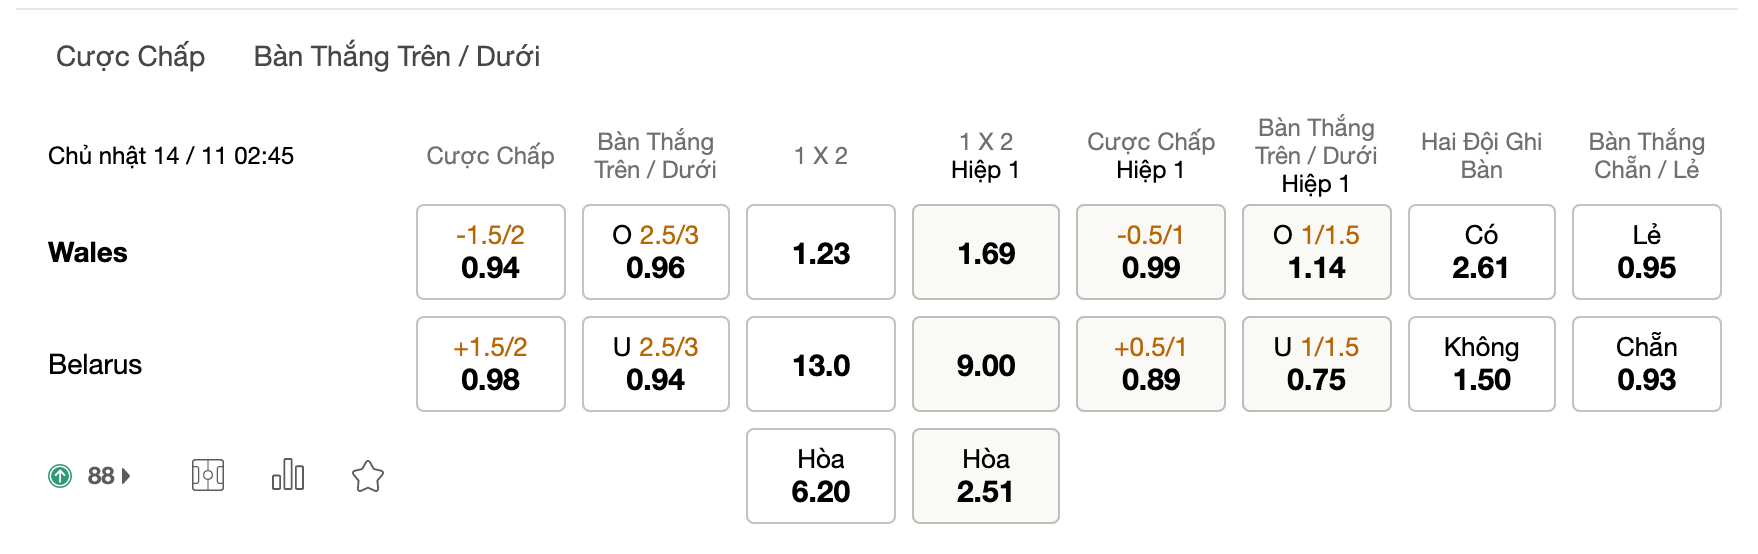Select Belarus handicap +1.5/2 odds 0.98
The height and width of the screenshot is (554, 1758).
tap(491, 364)
